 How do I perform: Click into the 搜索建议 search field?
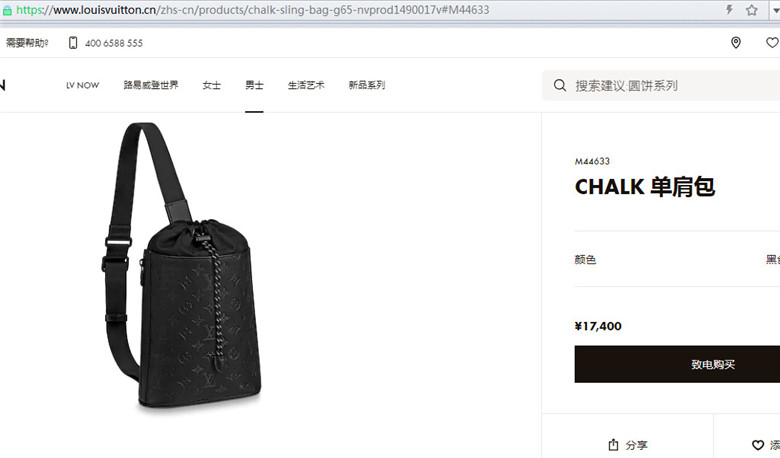tap(661, 86)
